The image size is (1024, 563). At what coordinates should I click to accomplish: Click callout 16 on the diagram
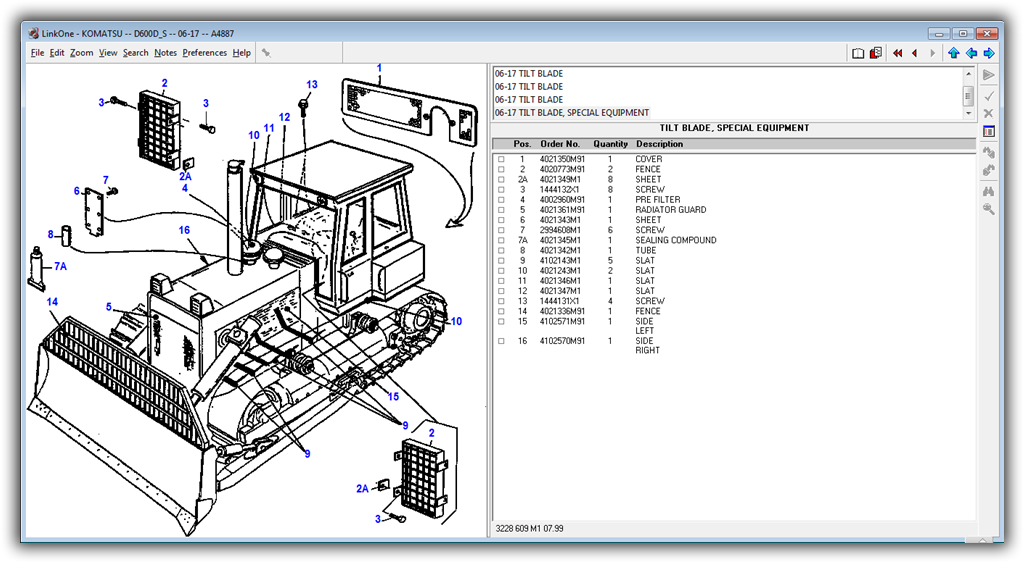coord(184,230)
